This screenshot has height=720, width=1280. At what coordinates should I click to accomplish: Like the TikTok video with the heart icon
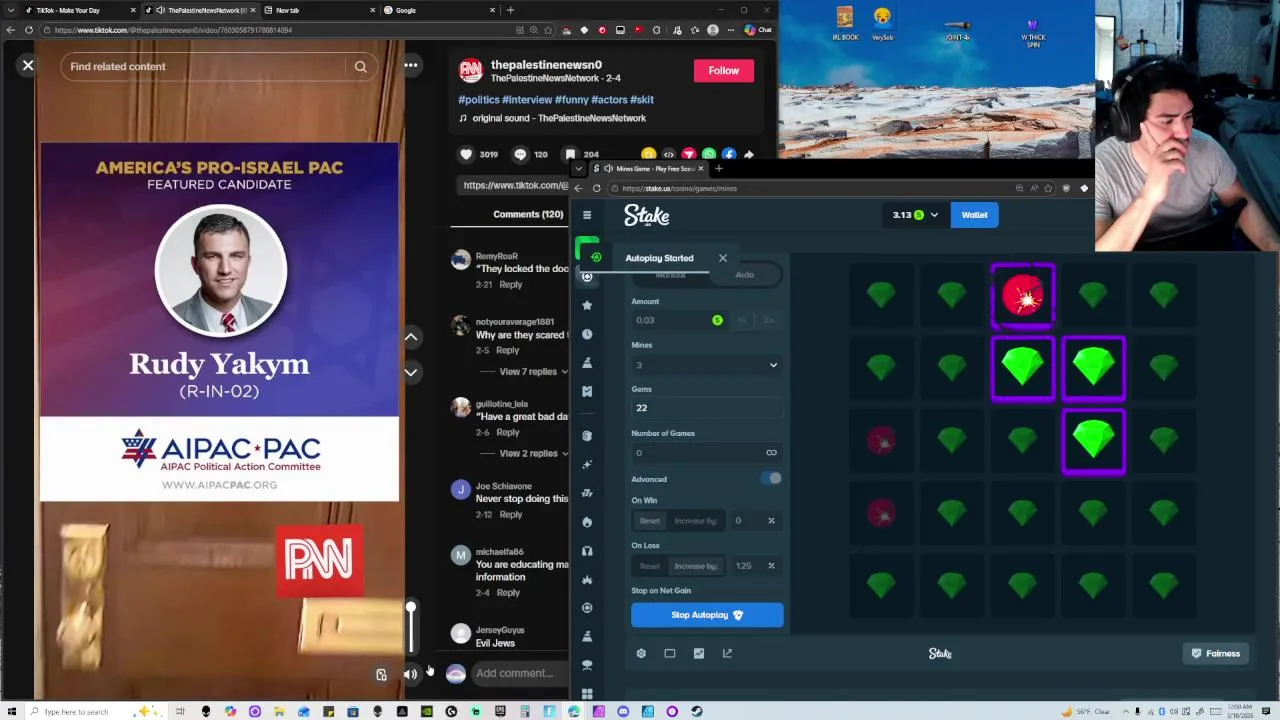click(x=466, y=154)
